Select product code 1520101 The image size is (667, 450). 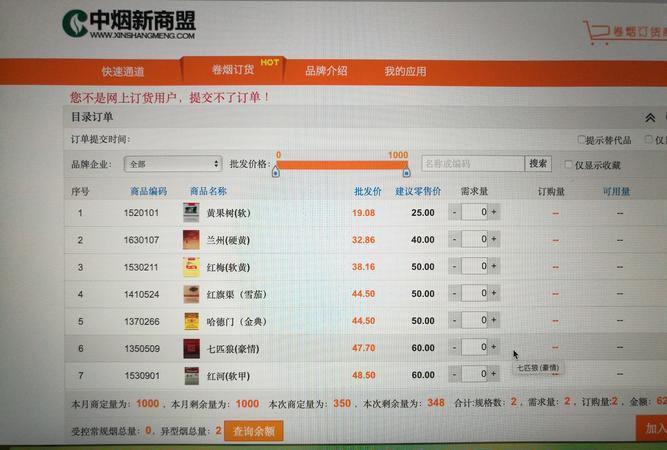(x=141, y=213)
